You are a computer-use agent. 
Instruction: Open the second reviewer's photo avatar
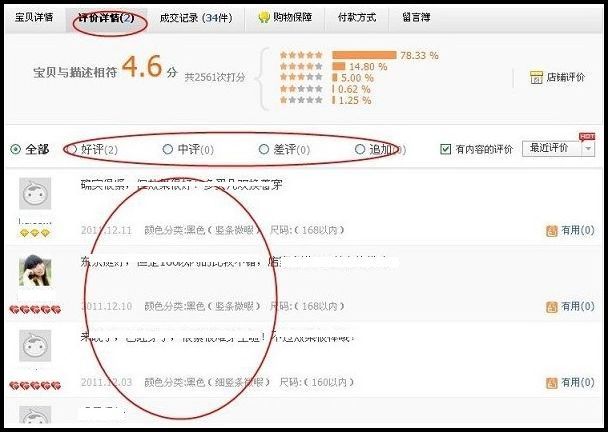click(x=35, y=270)
